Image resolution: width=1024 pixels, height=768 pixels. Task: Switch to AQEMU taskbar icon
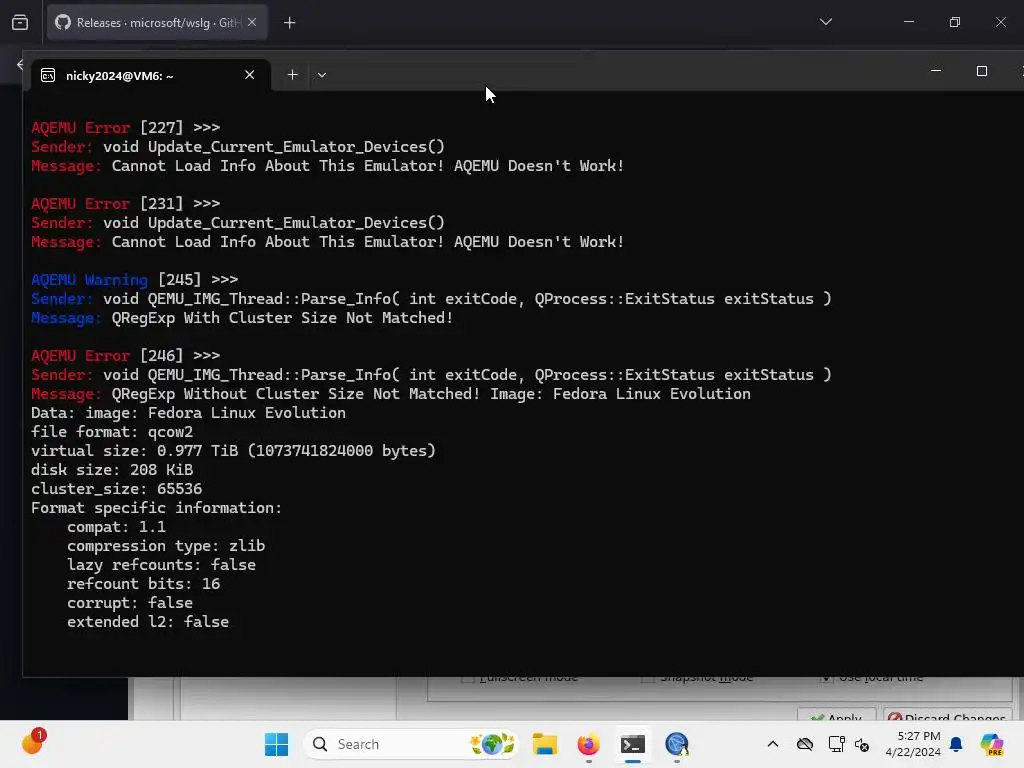tap(677, 744)
